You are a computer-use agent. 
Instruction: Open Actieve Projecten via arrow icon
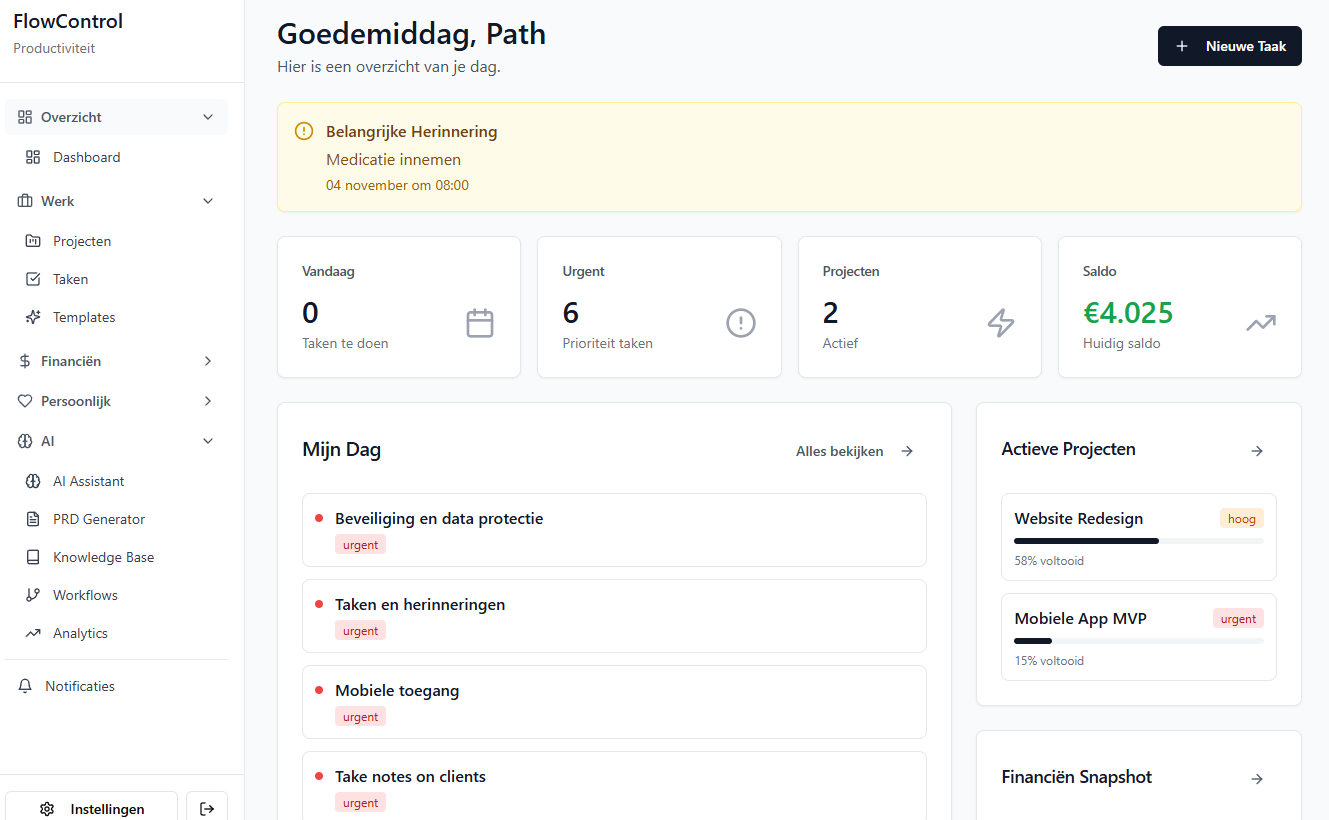pos(1257,451)
